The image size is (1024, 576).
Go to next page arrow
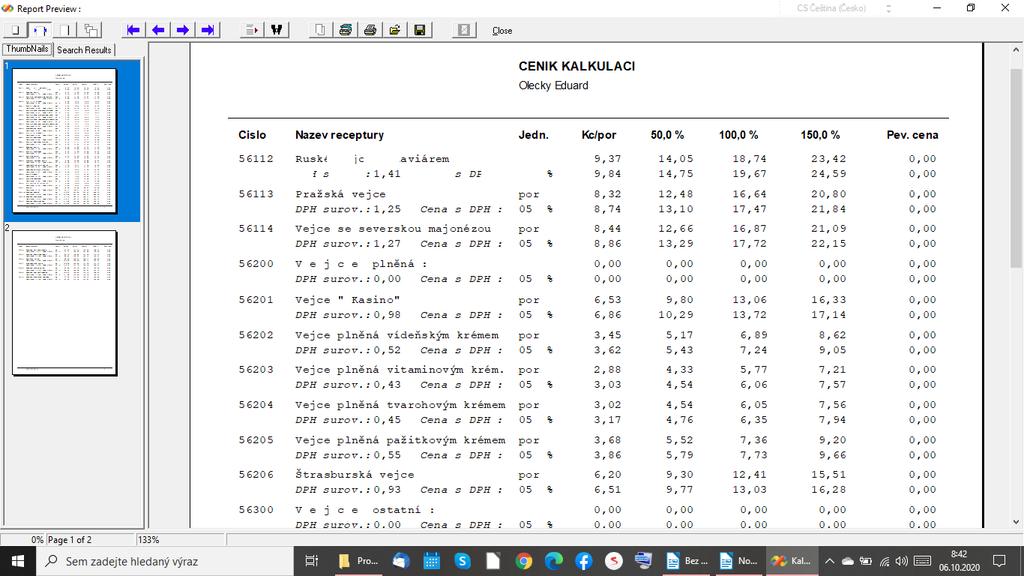click(x=183, y=30)
